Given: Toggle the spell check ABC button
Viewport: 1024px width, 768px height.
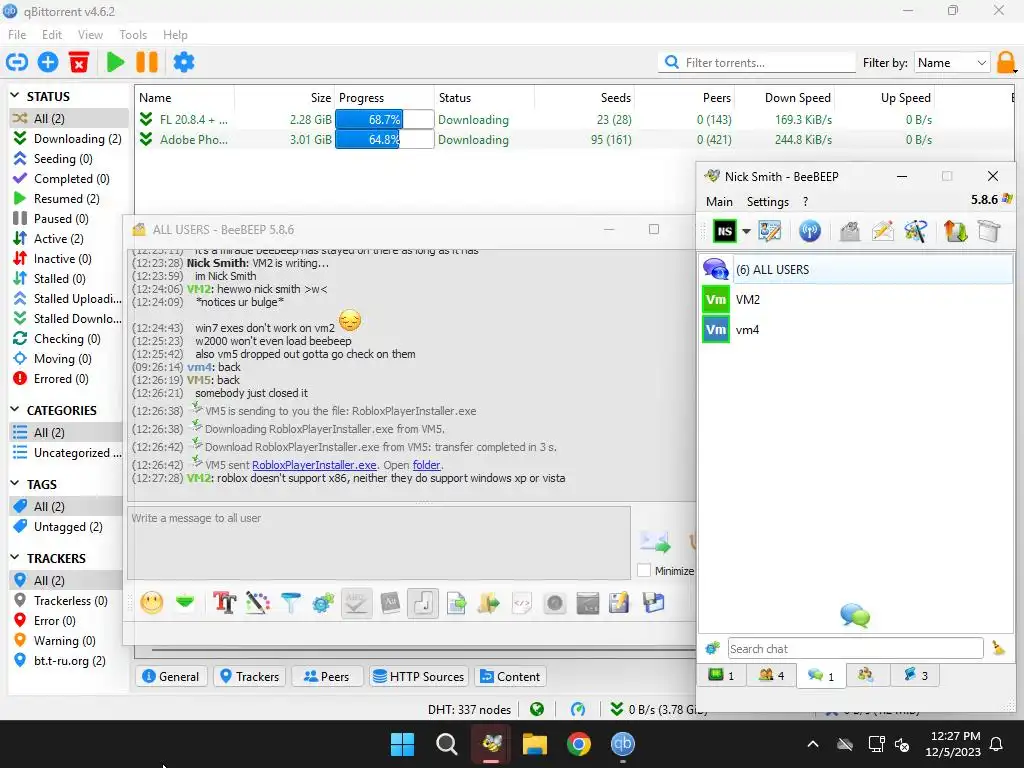Looking at the screenshot, I should coord(357,602).
